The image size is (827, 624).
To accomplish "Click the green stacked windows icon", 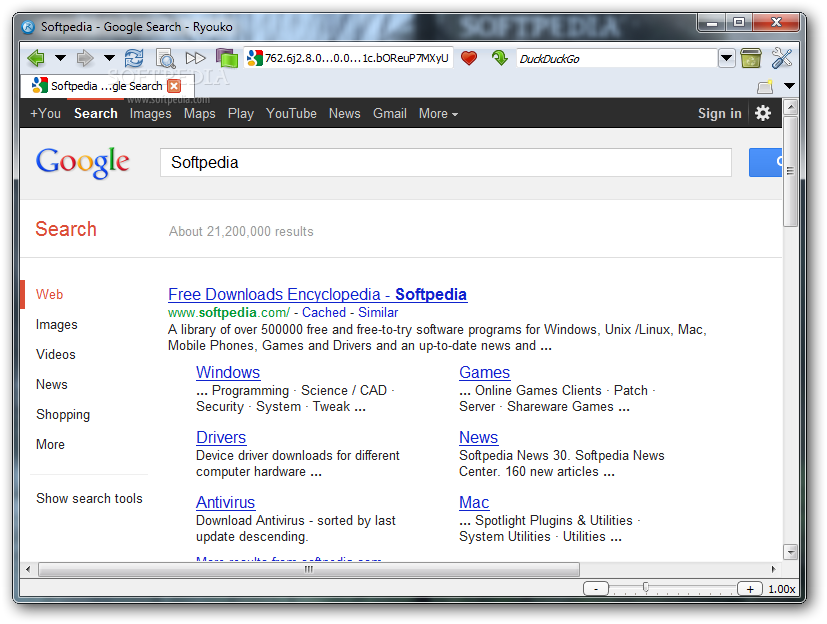I will click(x=227, y=58).
